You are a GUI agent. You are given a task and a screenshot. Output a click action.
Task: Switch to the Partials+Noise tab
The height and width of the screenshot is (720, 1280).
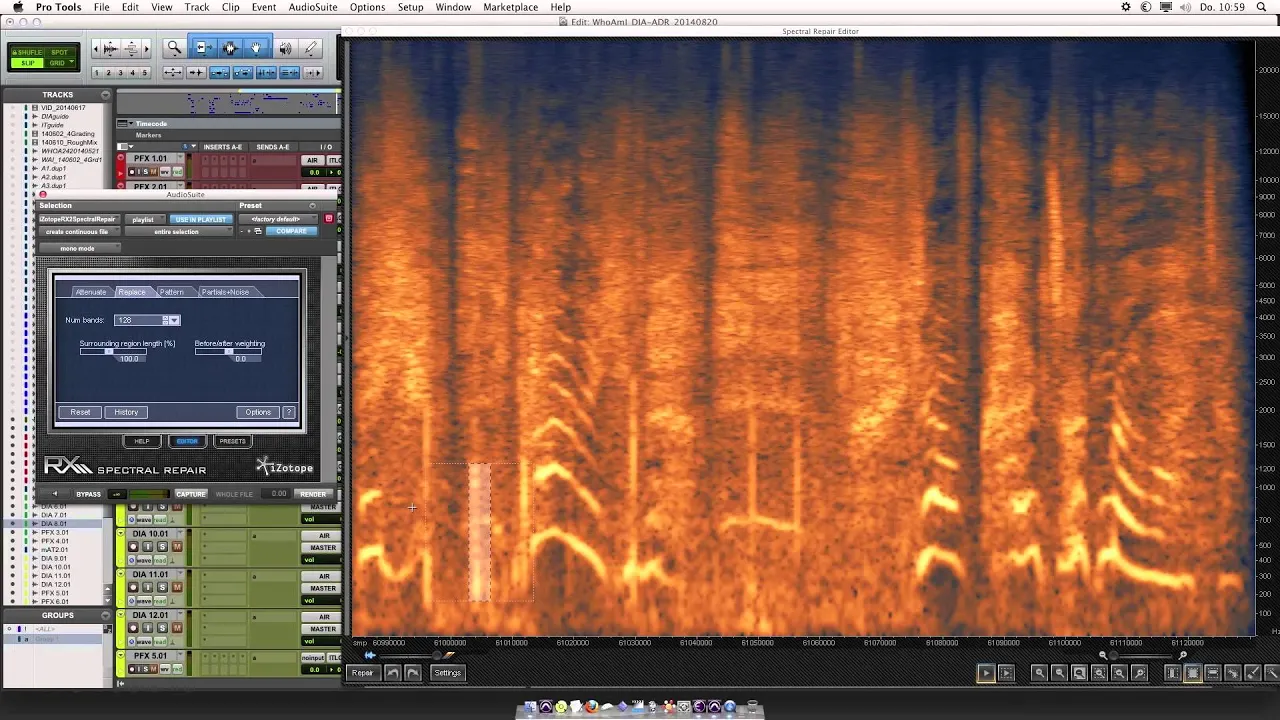[x=226, y=292]
